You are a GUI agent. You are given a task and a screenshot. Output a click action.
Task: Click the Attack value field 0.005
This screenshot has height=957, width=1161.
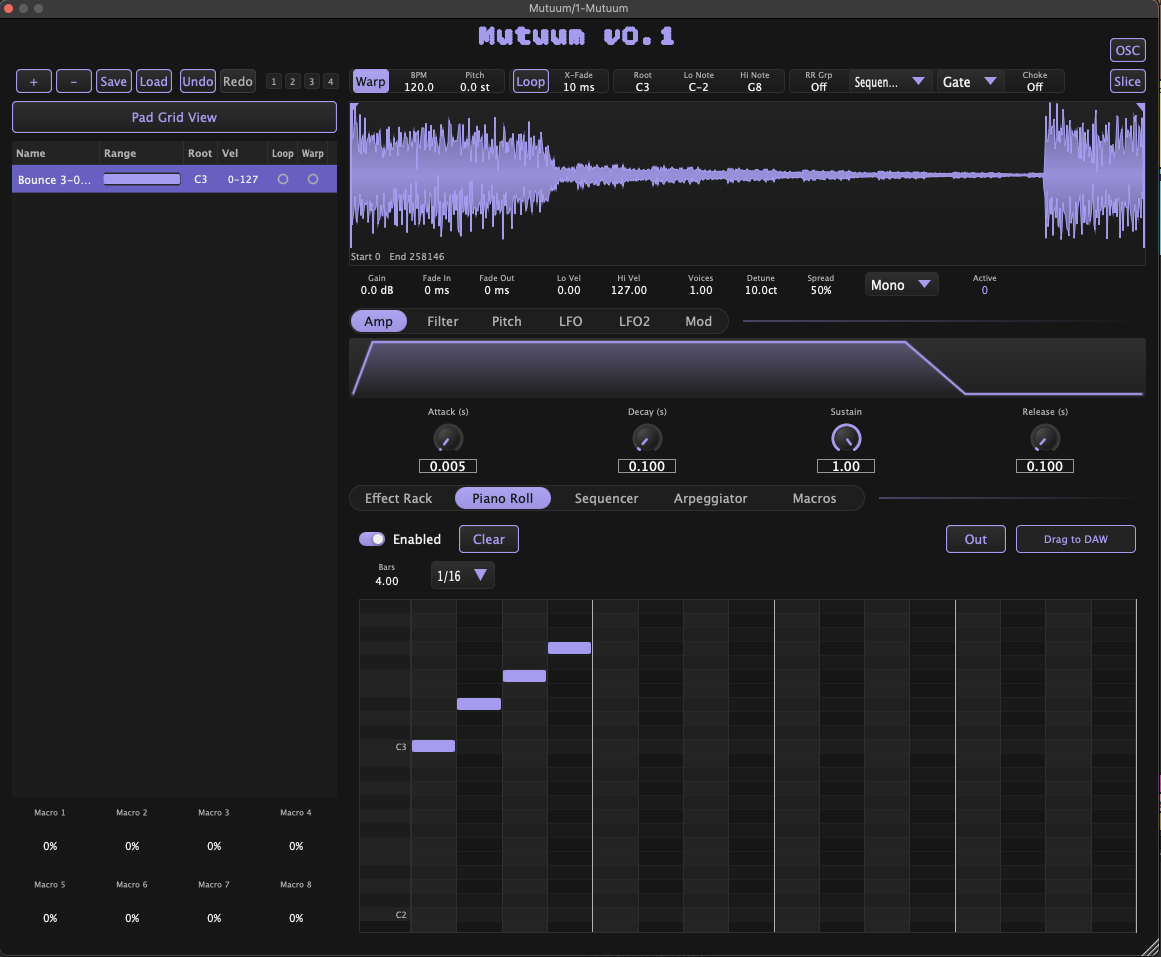[448, 466]
